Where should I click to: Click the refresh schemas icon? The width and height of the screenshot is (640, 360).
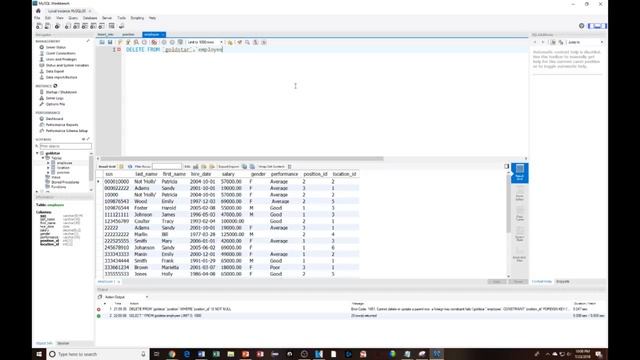pos(84,139)
